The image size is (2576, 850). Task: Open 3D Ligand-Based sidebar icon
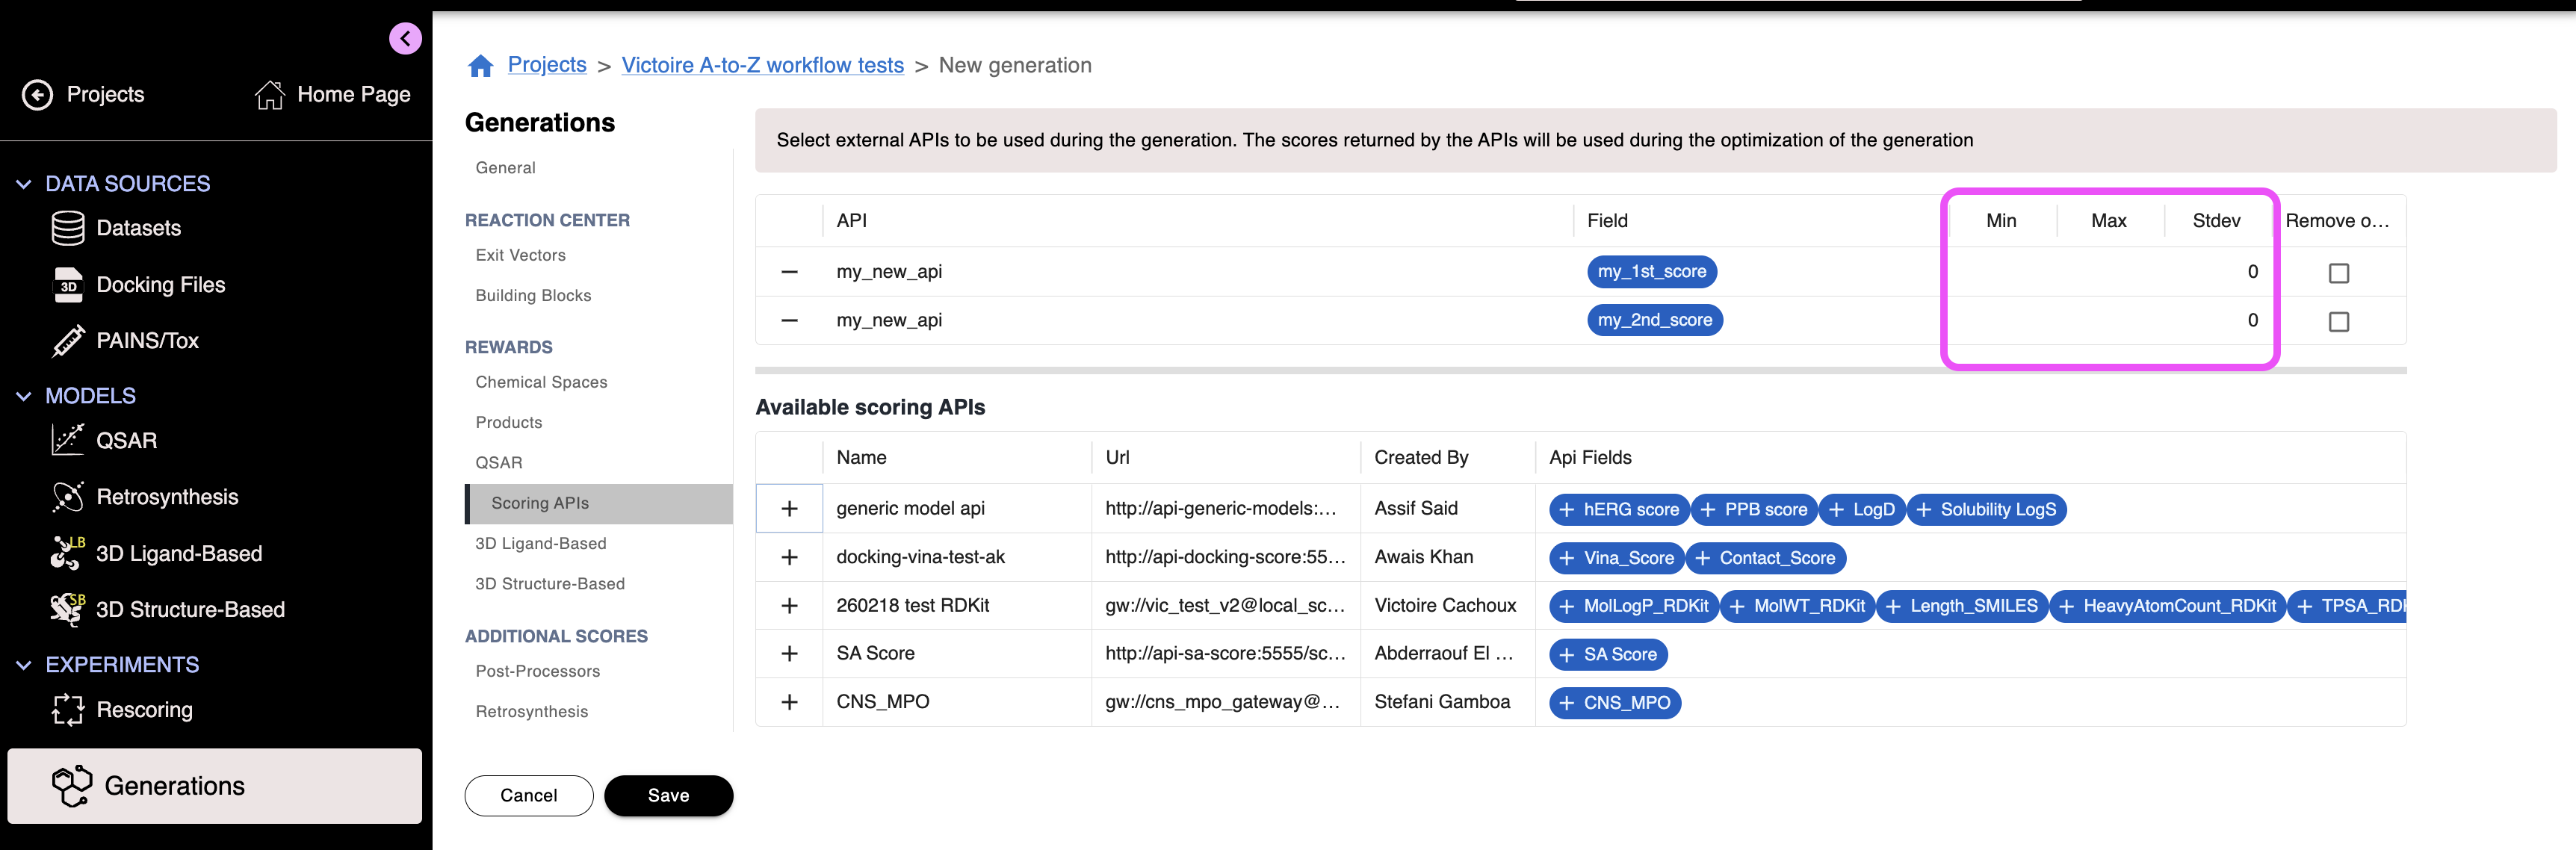(x=68, y=553)
